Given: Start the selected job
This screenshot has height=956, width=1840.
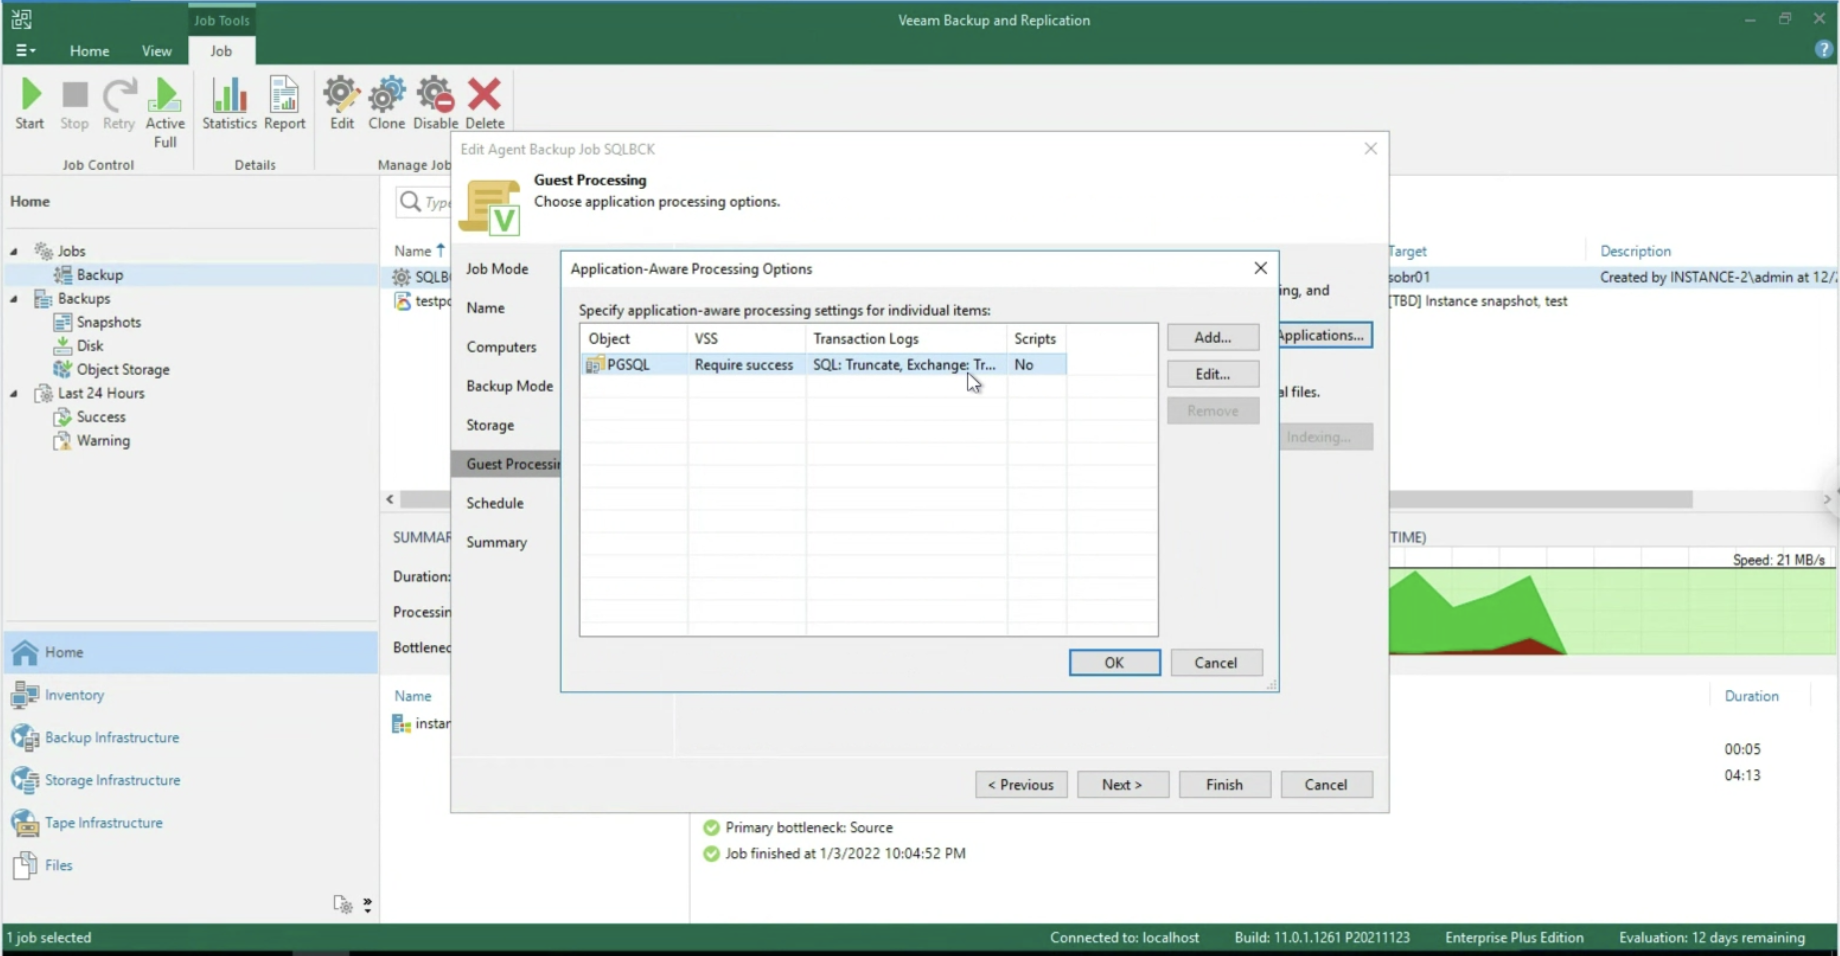Looking at the screenshot, I should [x=30, y=104].
